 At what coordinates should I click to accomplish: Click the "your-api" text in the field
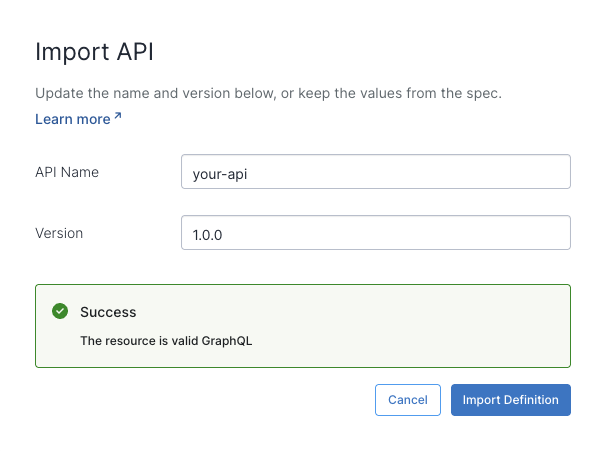pos(219,173)
